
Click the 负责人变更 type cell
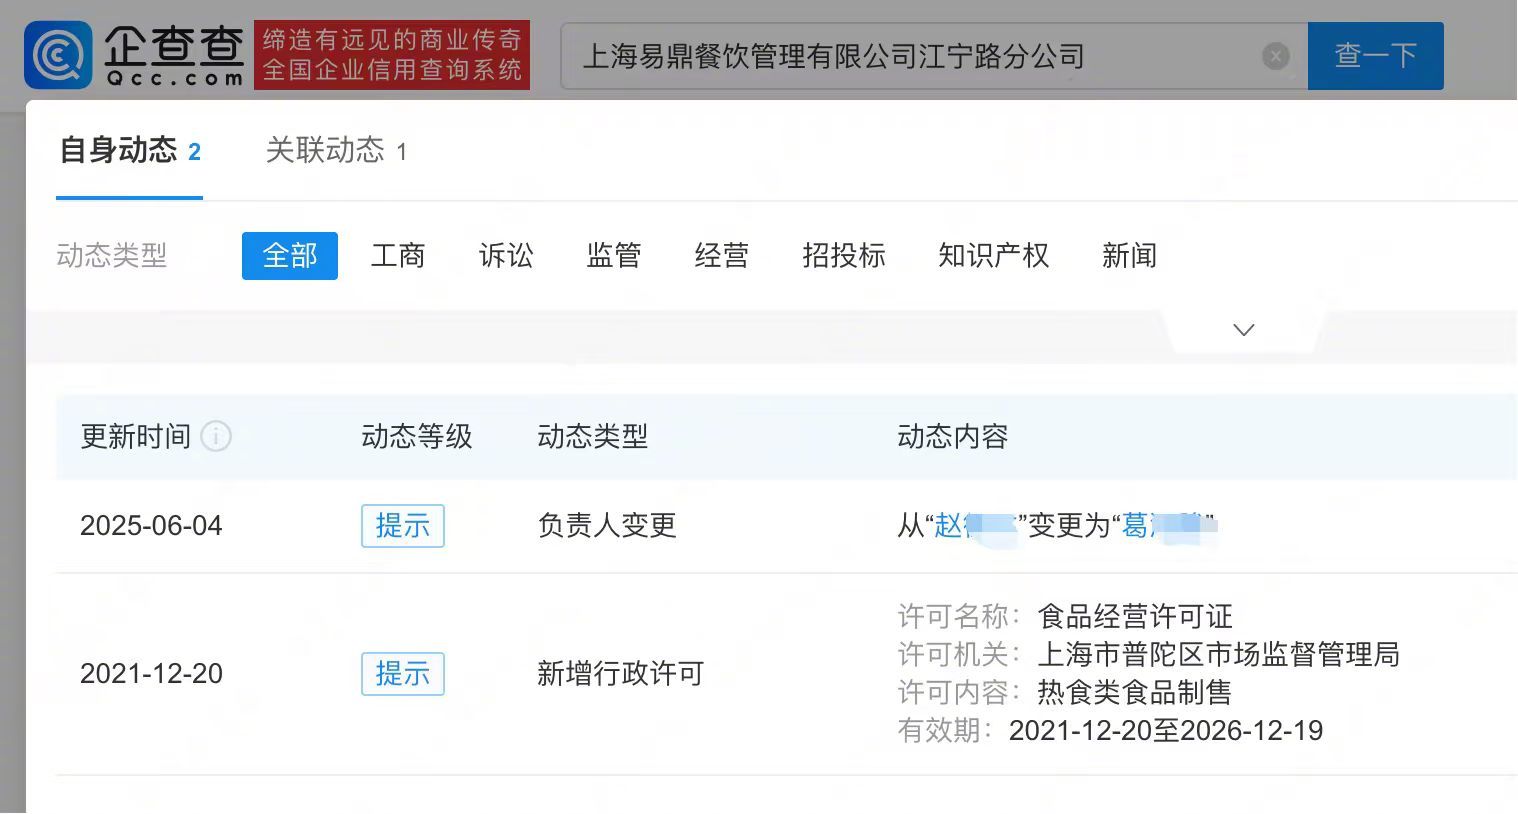(x=607, y=526)
